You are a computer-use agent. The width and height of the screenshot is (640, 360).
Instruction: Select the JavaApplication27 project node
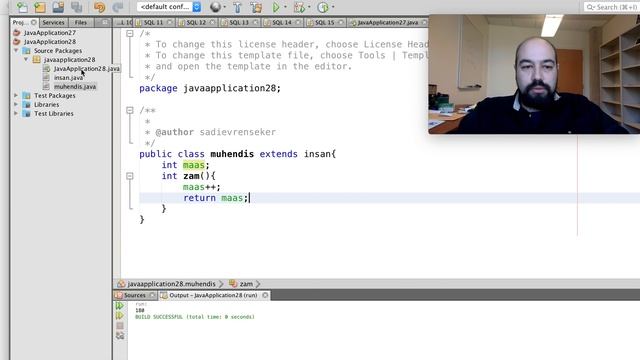coord(49,33)
